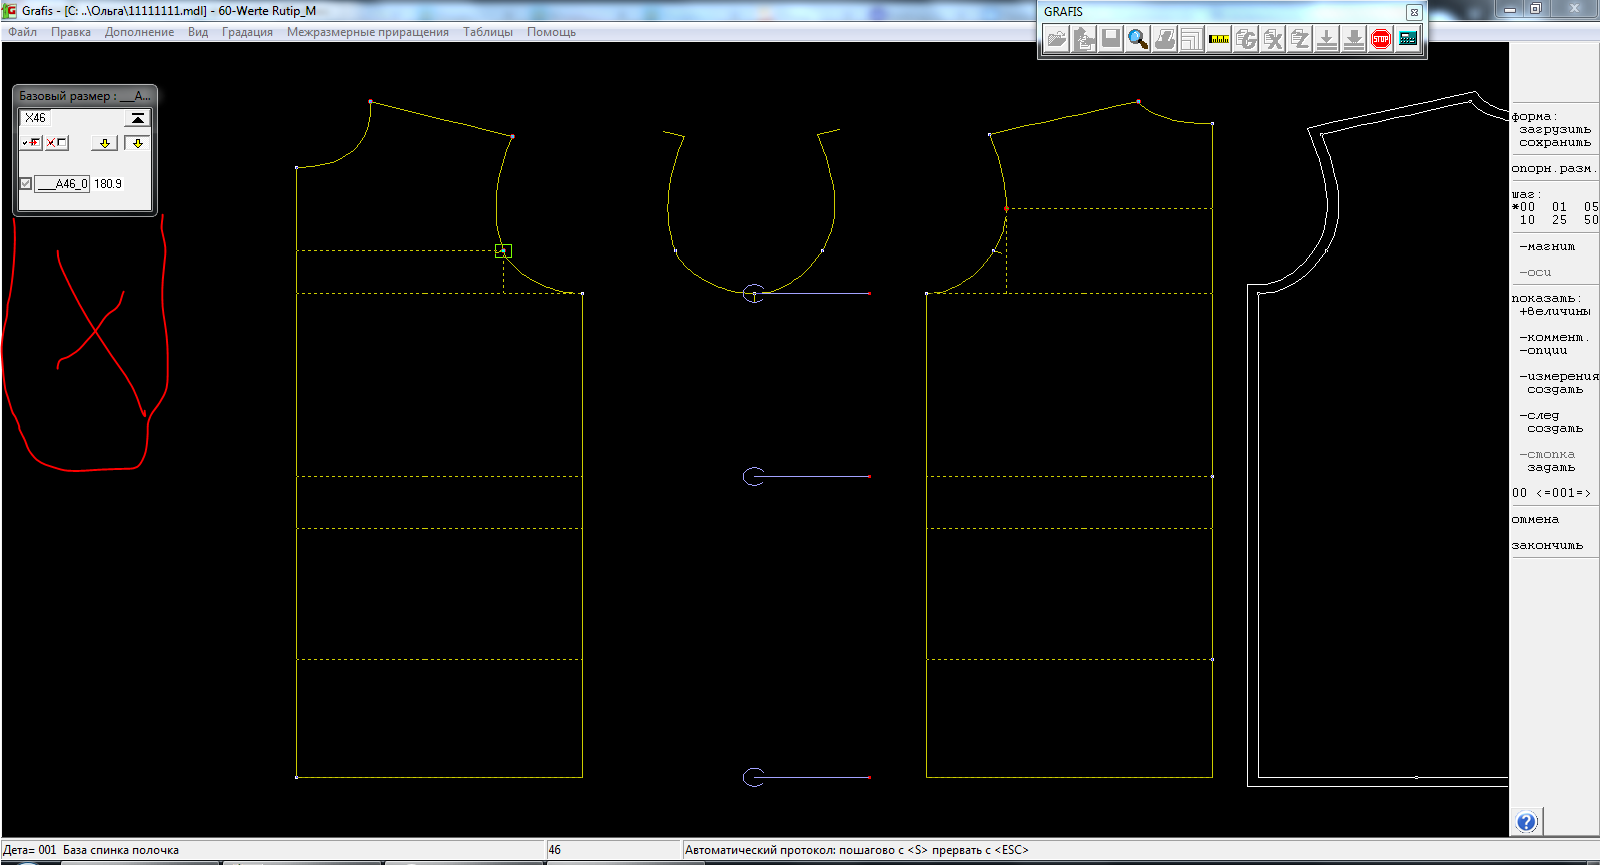Toggle +величины display option
This screenshot has width=1600, height=865.
coord(1555,312)
